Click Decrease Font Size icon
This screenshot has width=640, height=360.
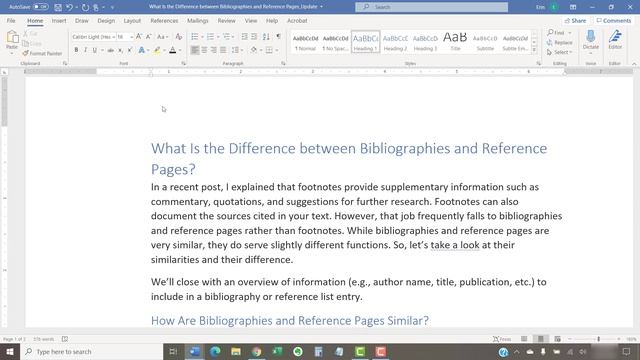149,37
